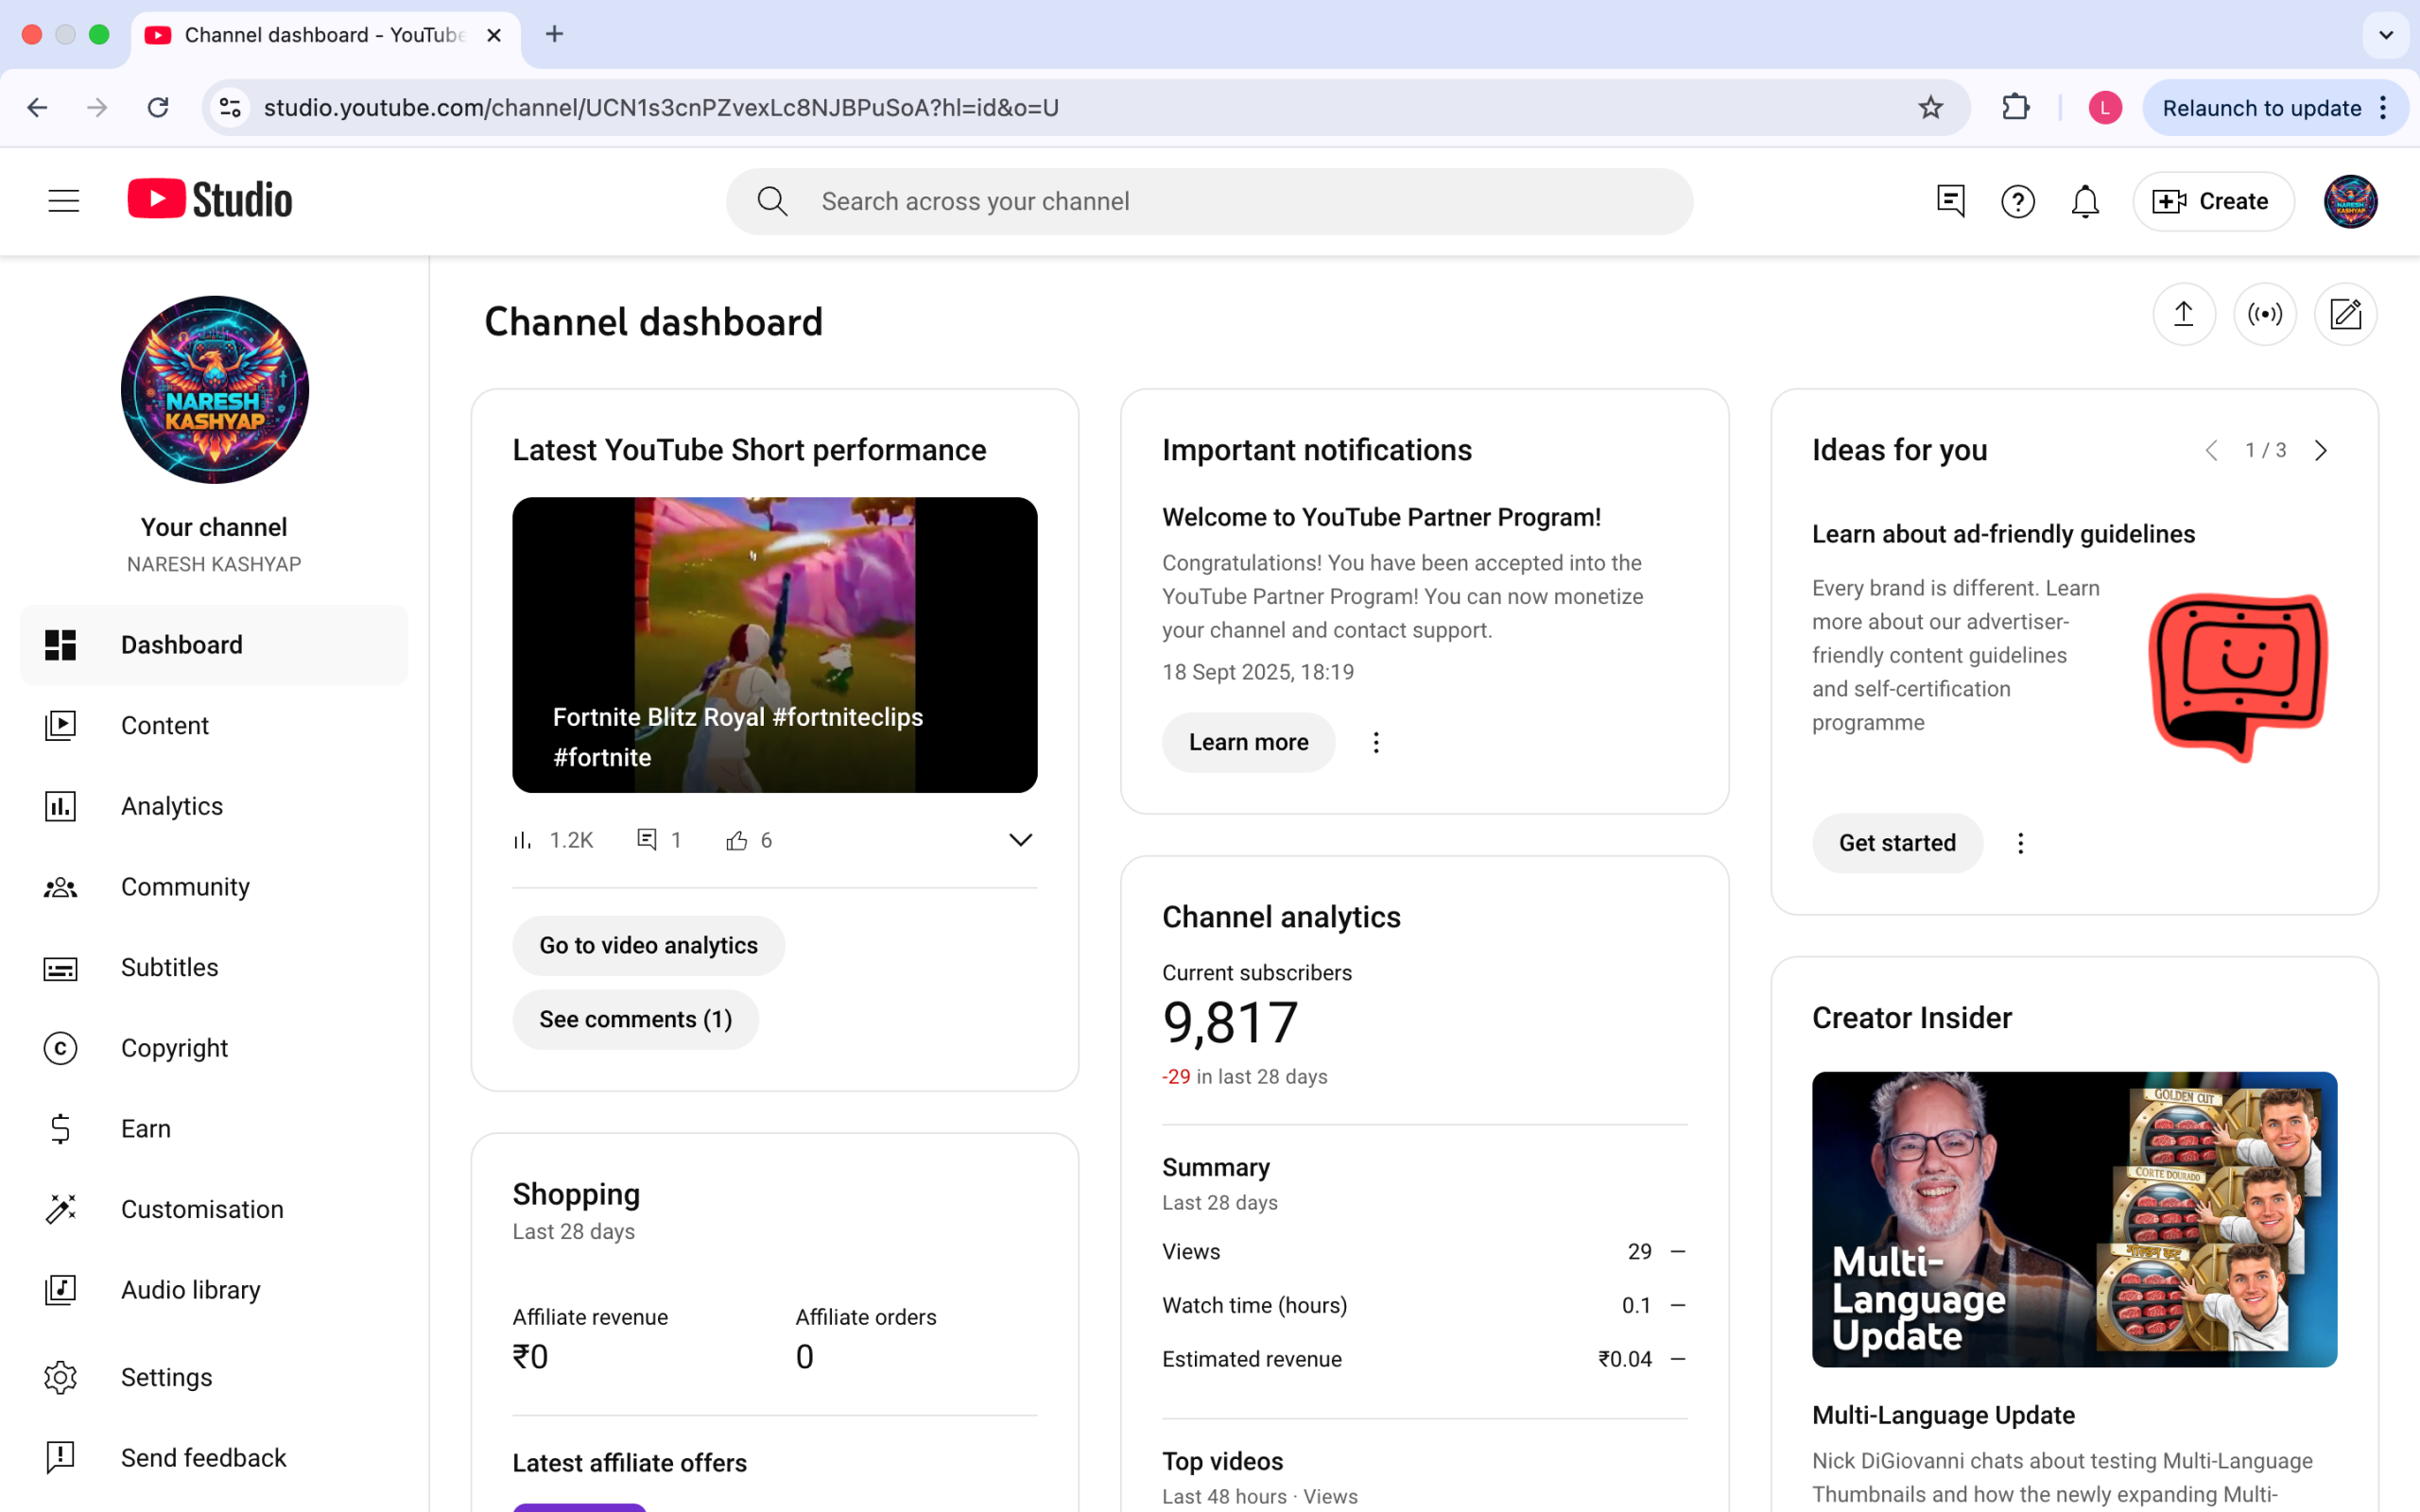Open the Earn sidebar item
Image resolution: width=2420 pixels, height=1512 pixels.
[146, 1129]
